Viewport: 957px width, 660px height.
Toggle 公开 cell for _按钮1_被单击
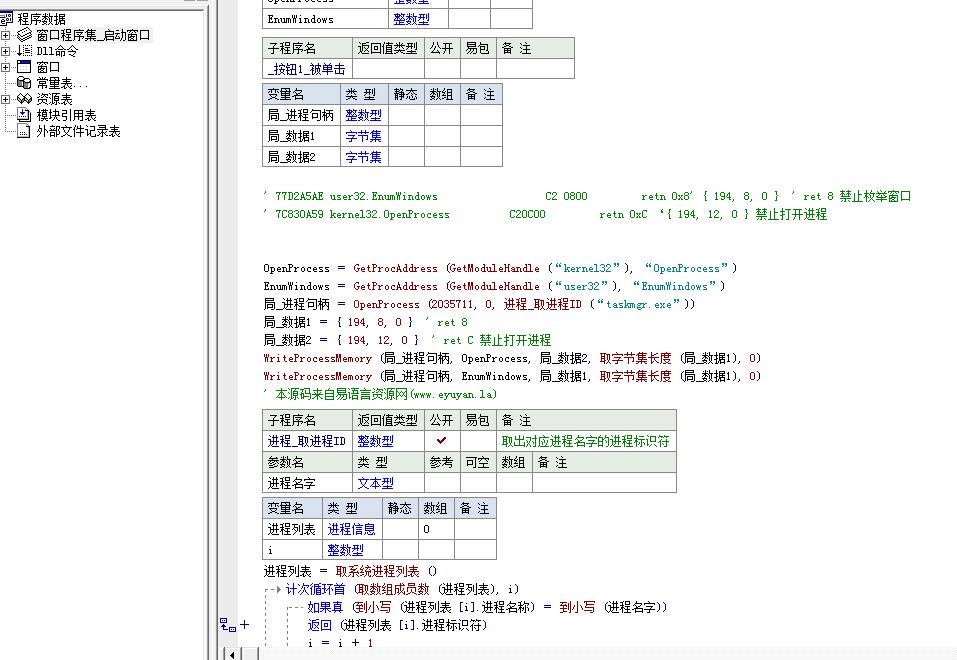[442, 69]
